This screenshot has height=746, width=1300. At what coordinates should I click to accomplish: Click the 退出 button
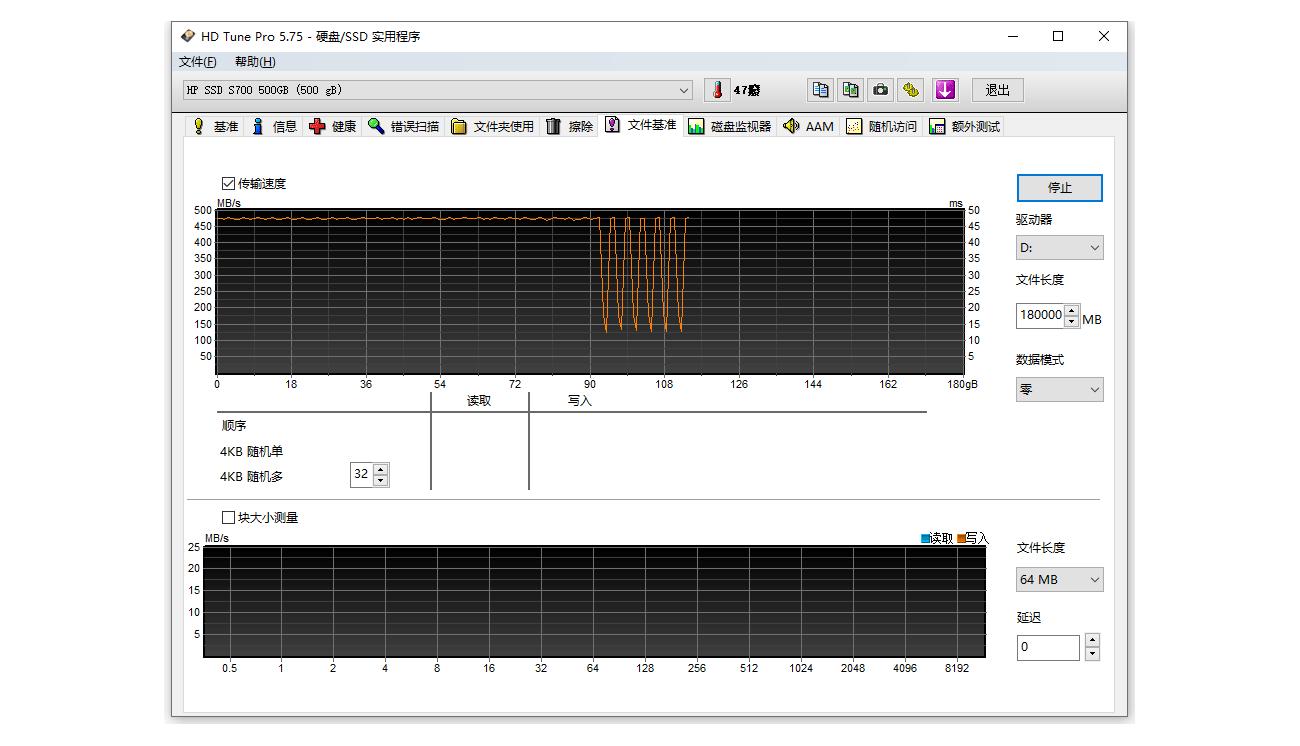click(997, 90)
